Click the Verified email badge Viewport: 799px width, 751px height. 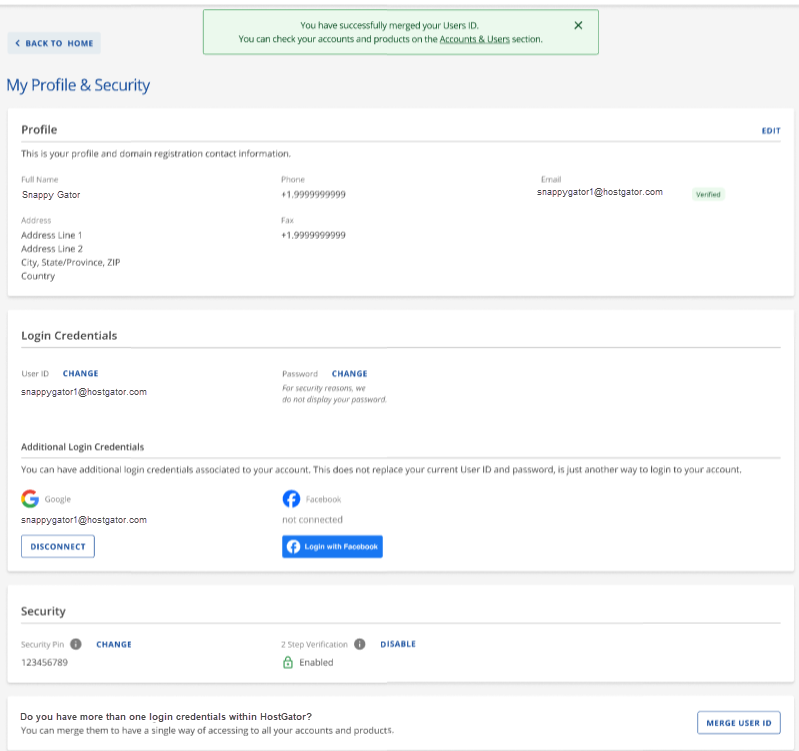[708, 194]
